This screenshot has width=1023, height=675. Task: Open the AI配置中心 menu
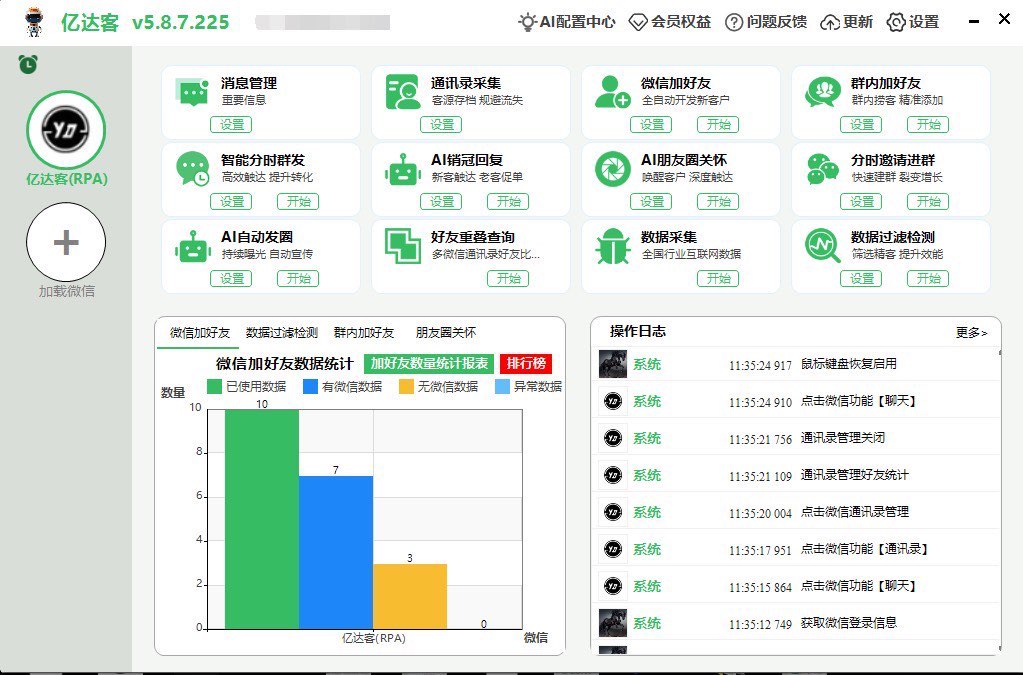click(x=566, y=22)
